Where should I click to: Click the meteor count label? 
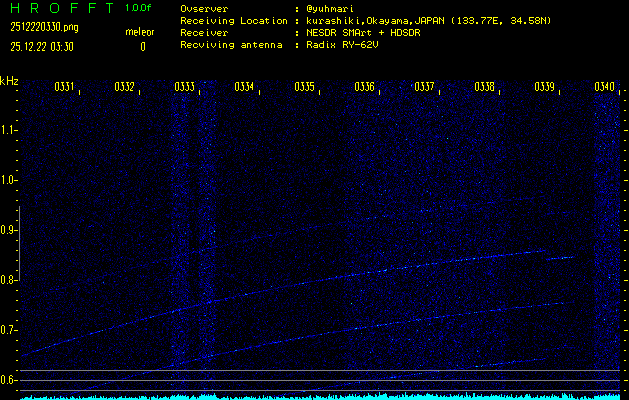[139, 32]
